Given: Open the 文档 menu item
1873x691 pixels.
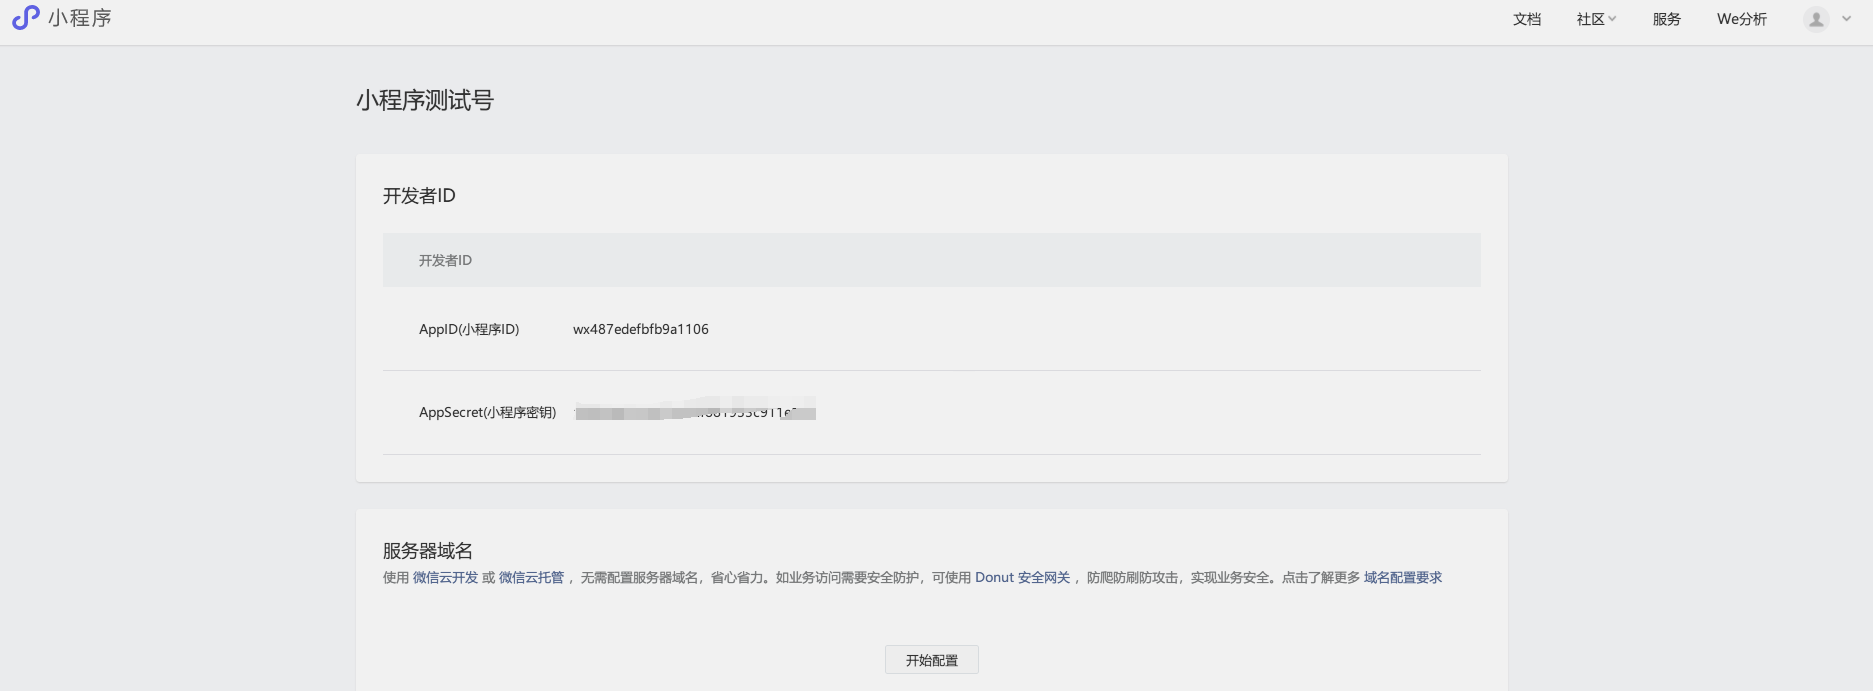Looking at the screenshot, I should pyautogui.click(x=1527, y=19).
